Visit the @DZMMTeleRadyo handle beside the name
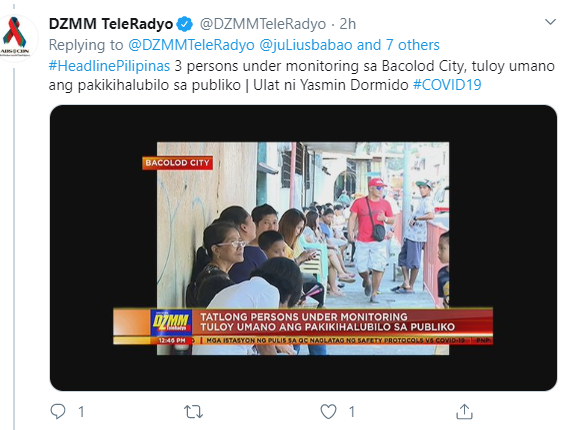Viewport: 573px width, 430px height. point(263,24)
